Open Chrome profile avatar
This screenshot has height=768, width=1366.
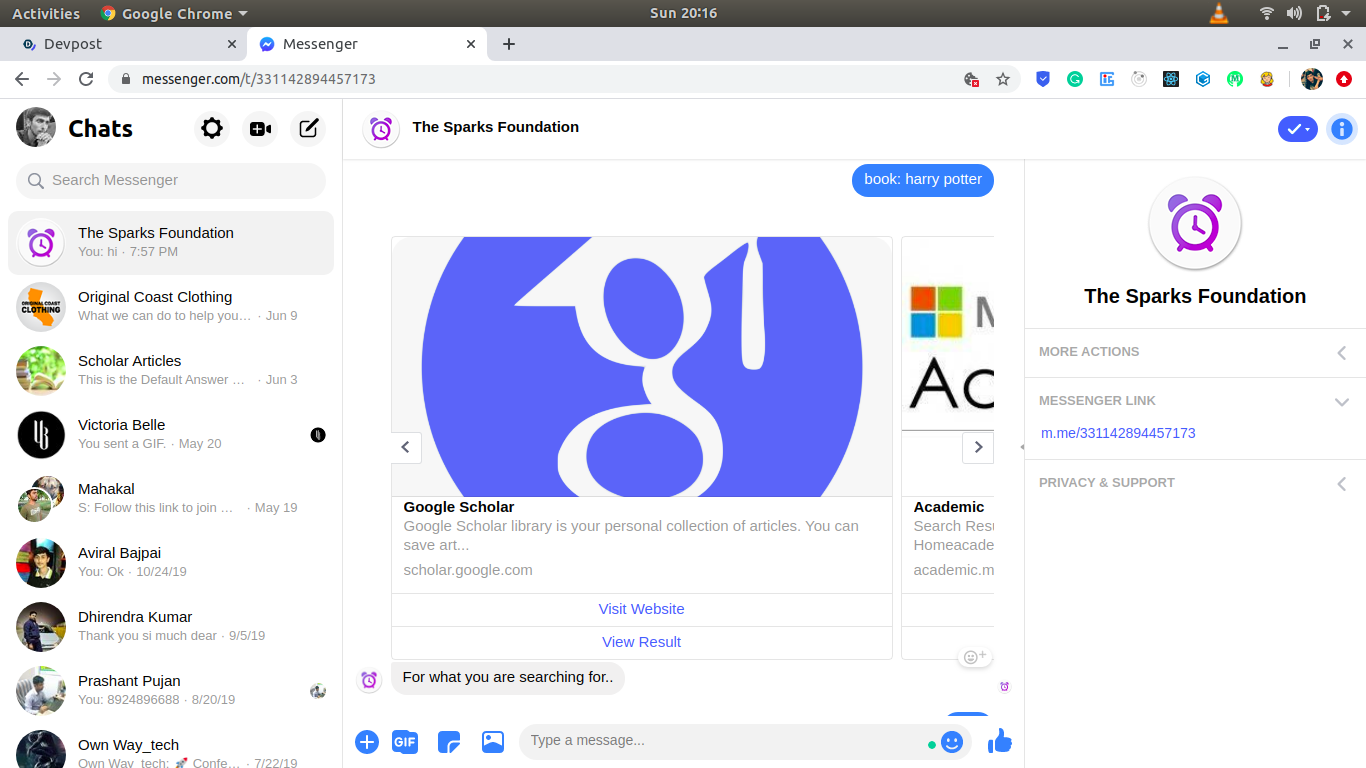pos(1312,79)
